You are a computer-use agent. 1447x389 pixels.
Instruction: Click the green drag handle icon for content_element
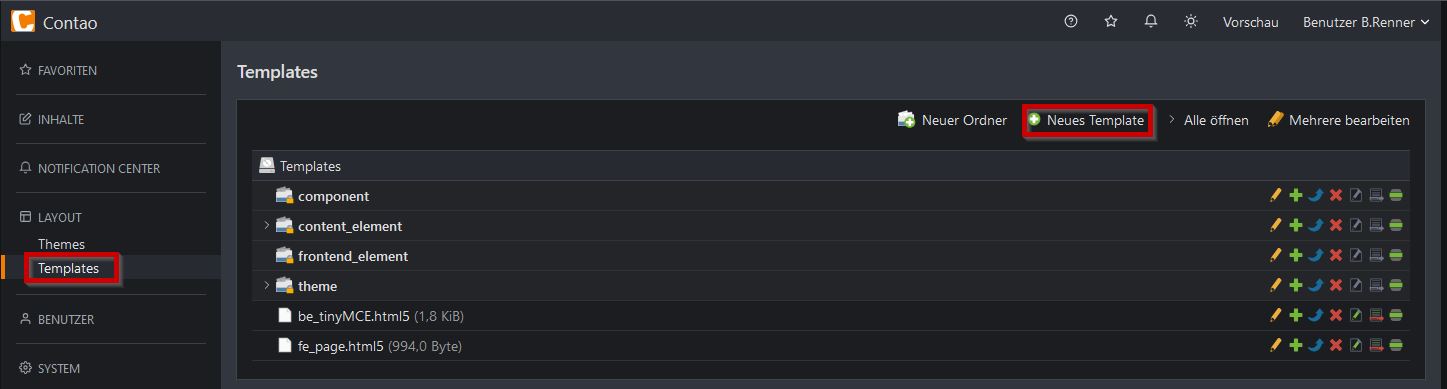tap(1396, 226)
